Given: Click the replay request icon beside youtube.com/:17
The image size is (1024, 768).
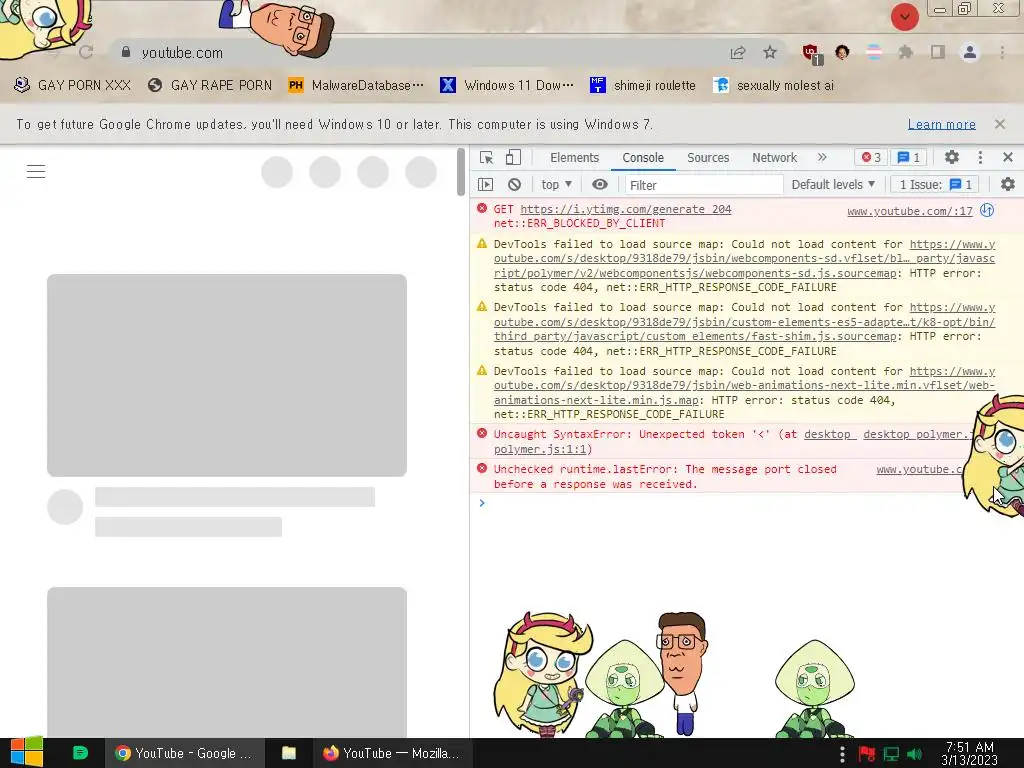Looking at the screenshot, I should coord(987,210).
